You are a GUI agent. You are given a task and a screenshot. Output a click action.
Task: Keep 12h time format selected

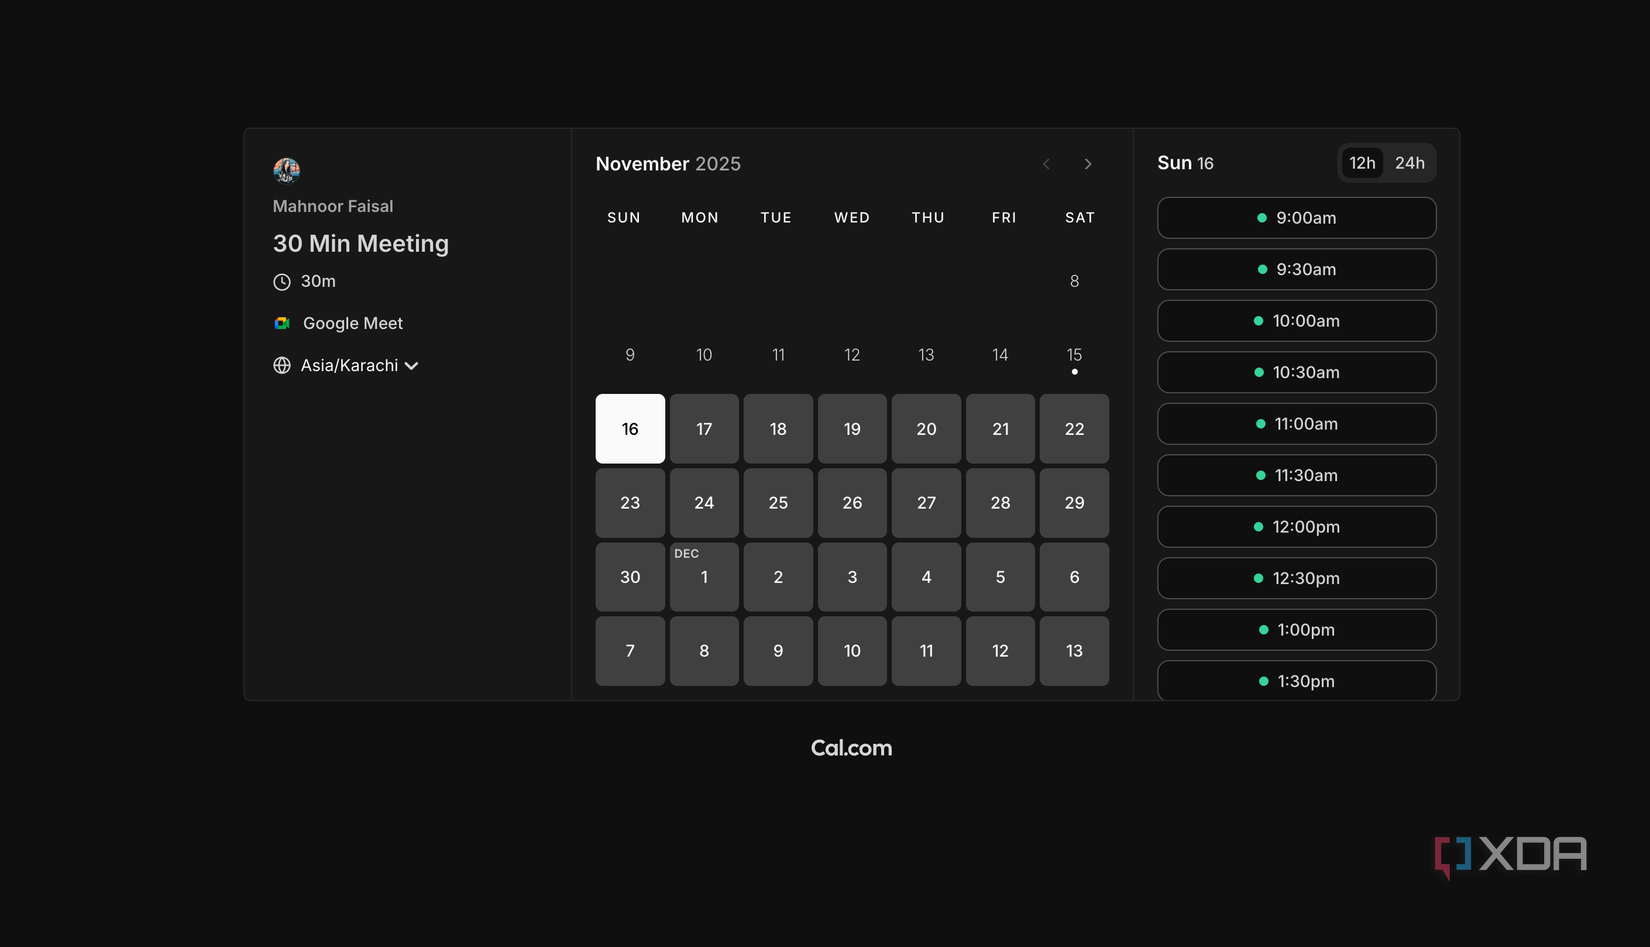click(x=1361, y=162)
